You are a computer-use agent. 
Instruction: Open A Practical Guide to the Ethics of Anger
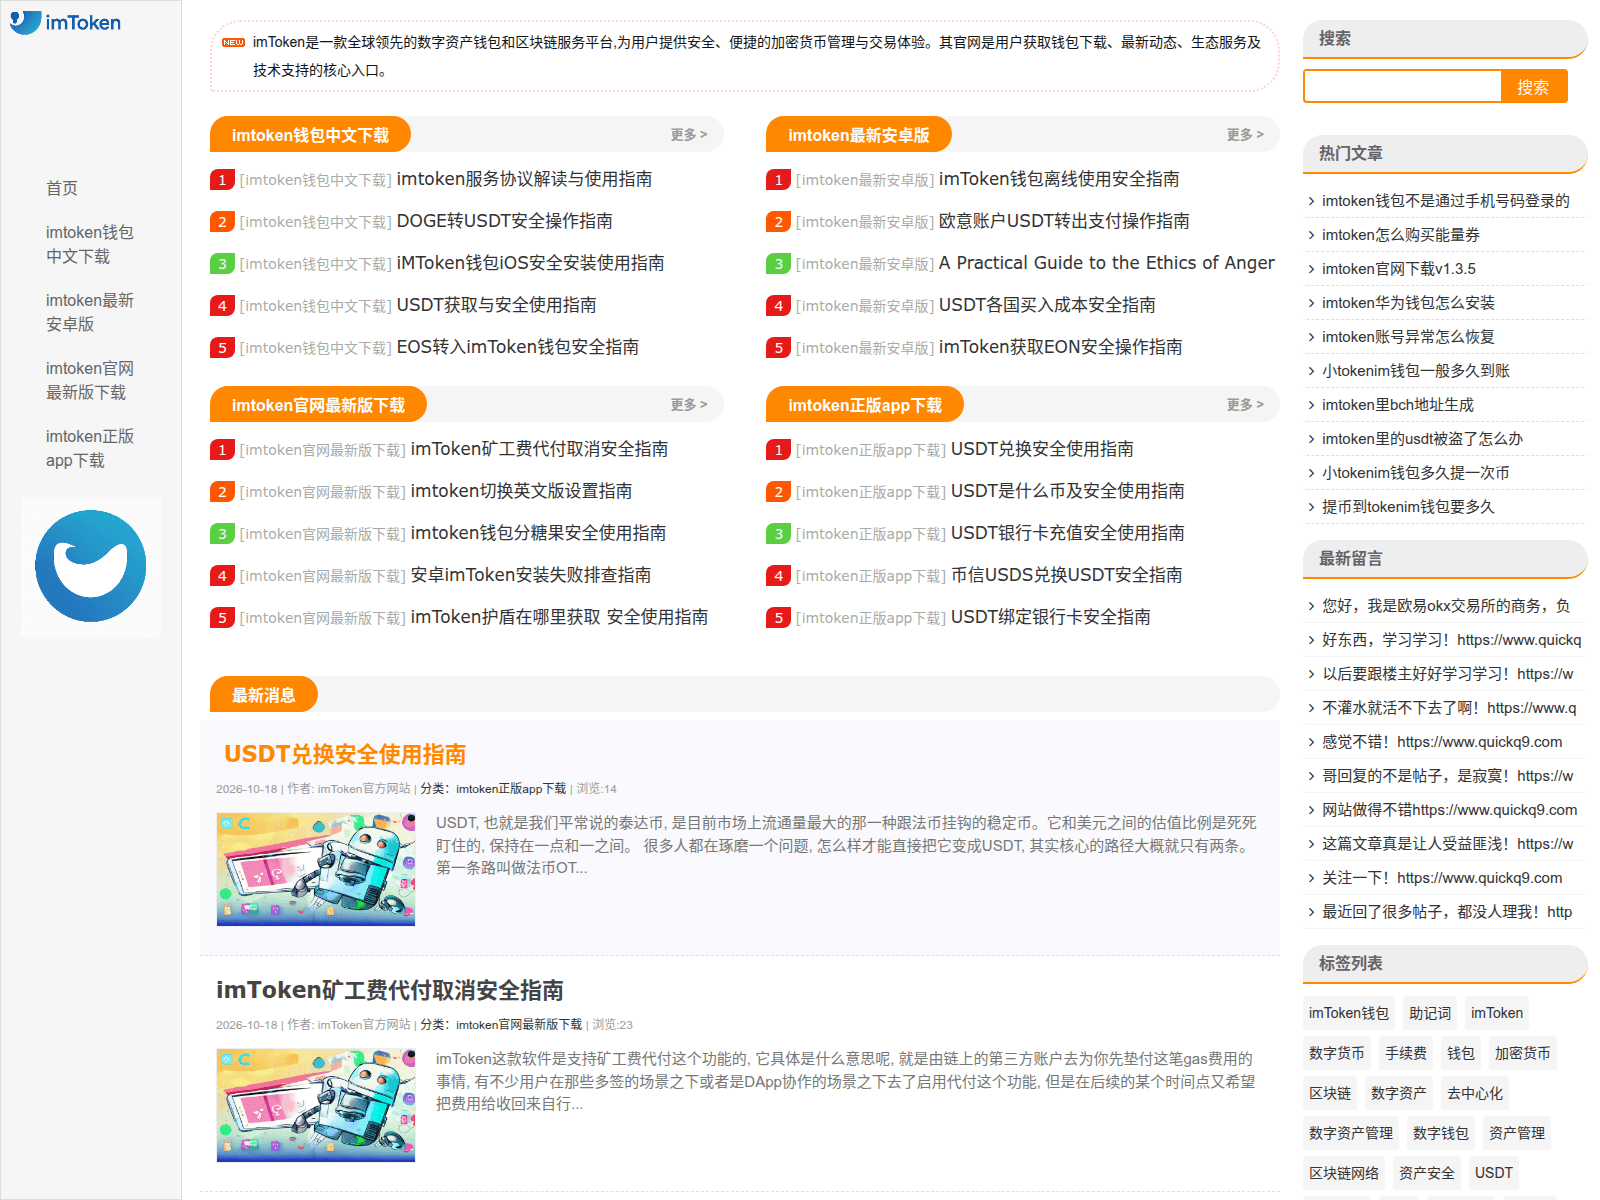point(1107,263)
